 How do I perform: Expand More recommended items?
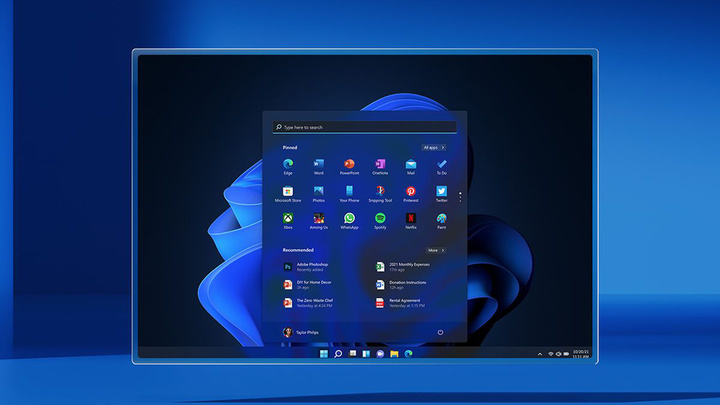tap(436, 250)
